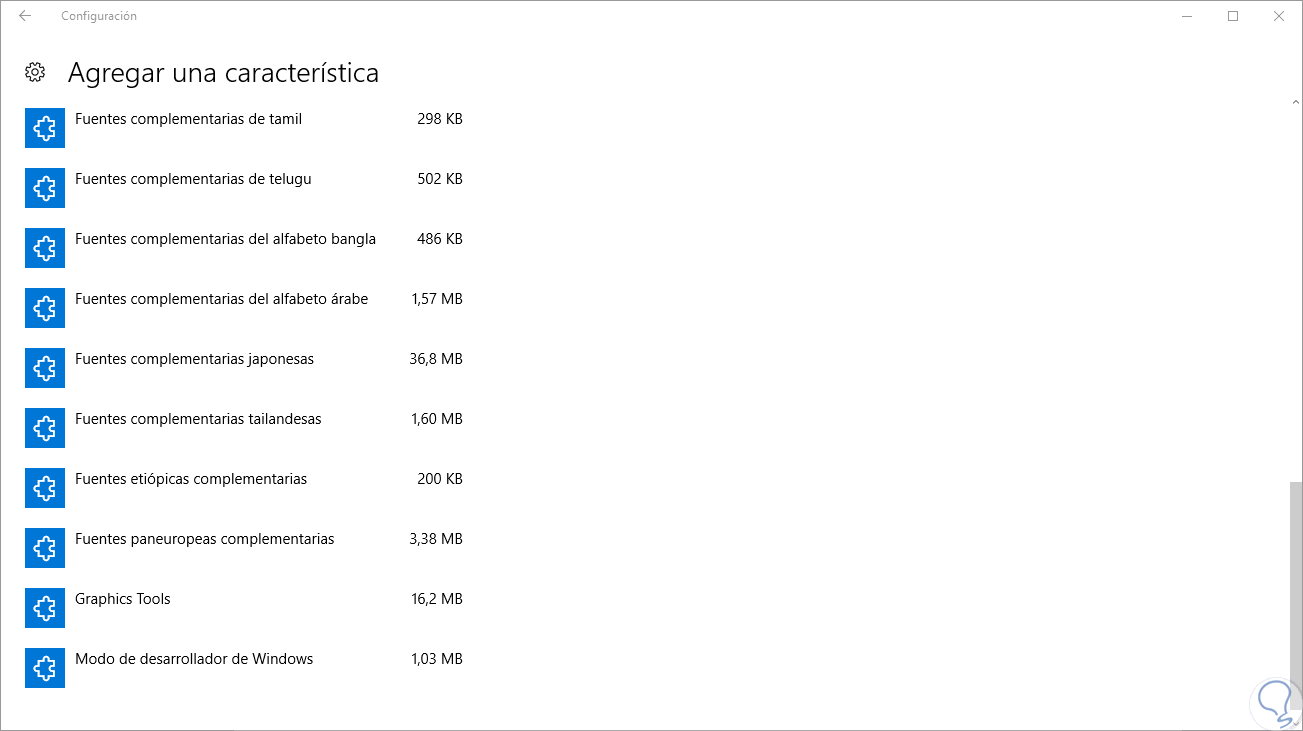The image size is (1303, 731).
Task: Choose Fuentes paneuropeas complementarias feature
Action: (x=204, y=539)
